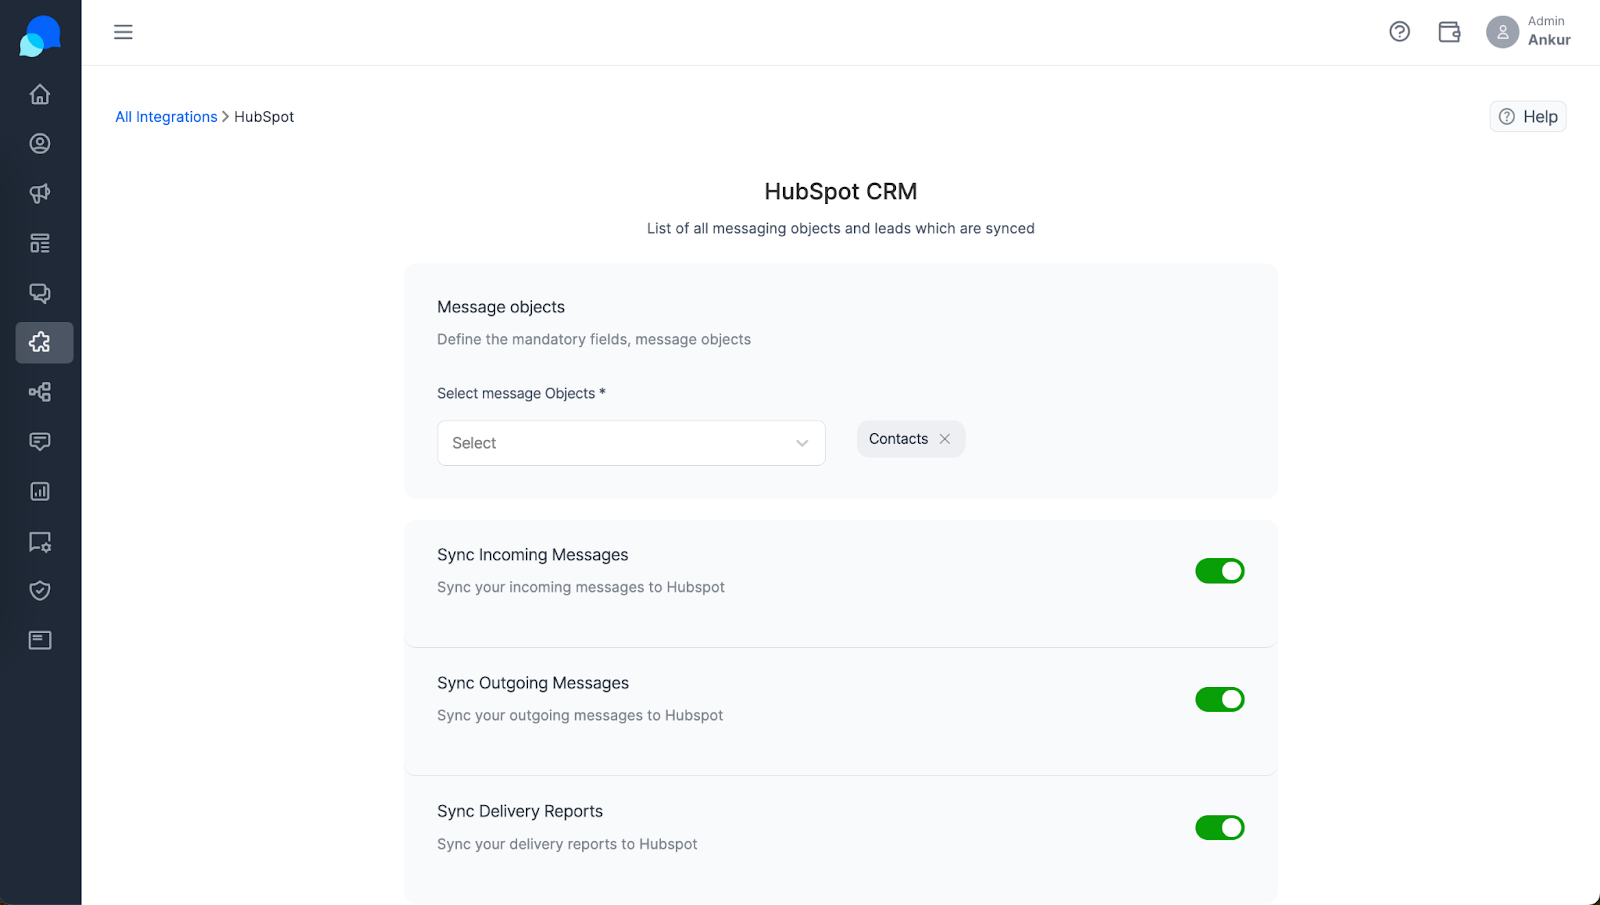Open the wallet icon in header
The image size is (1600, 905).
pos(1449,32)
